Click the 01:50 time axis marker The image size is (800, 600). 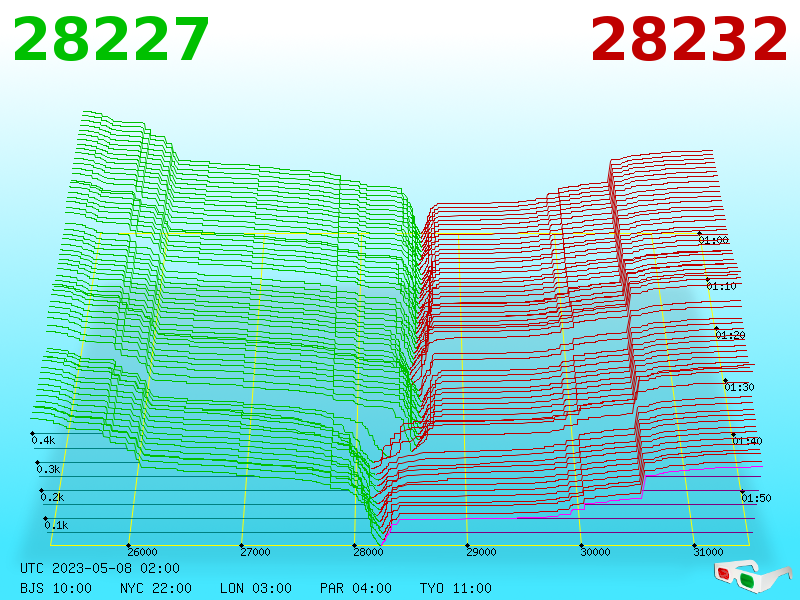pos(756,498)
